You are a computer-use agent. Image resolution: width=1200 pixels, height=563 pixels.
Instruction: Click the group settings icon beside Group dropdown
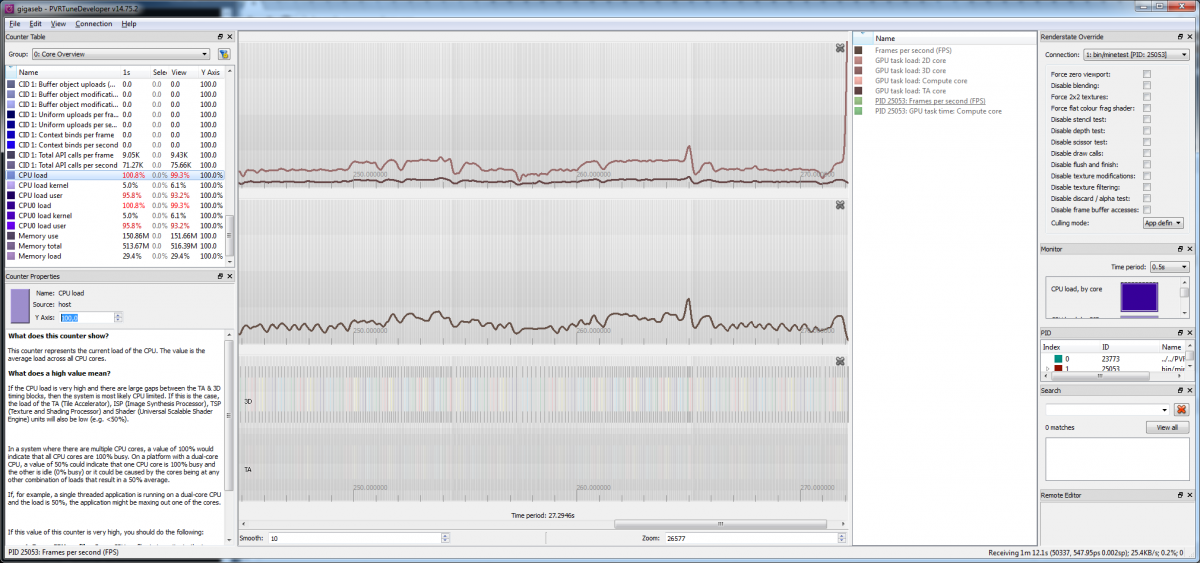[x=224, y=54]
